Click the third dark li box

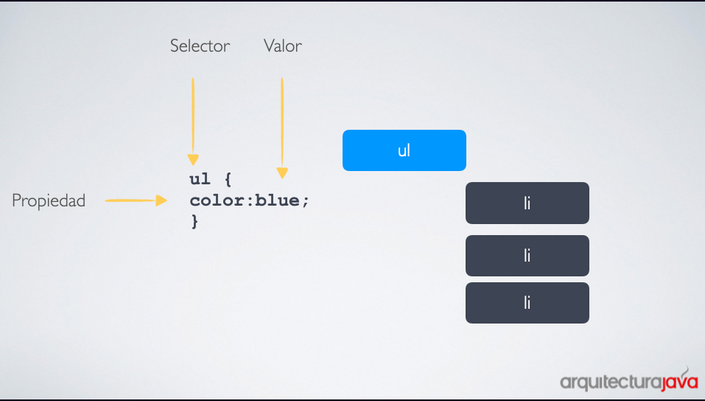tap(527, 303)
